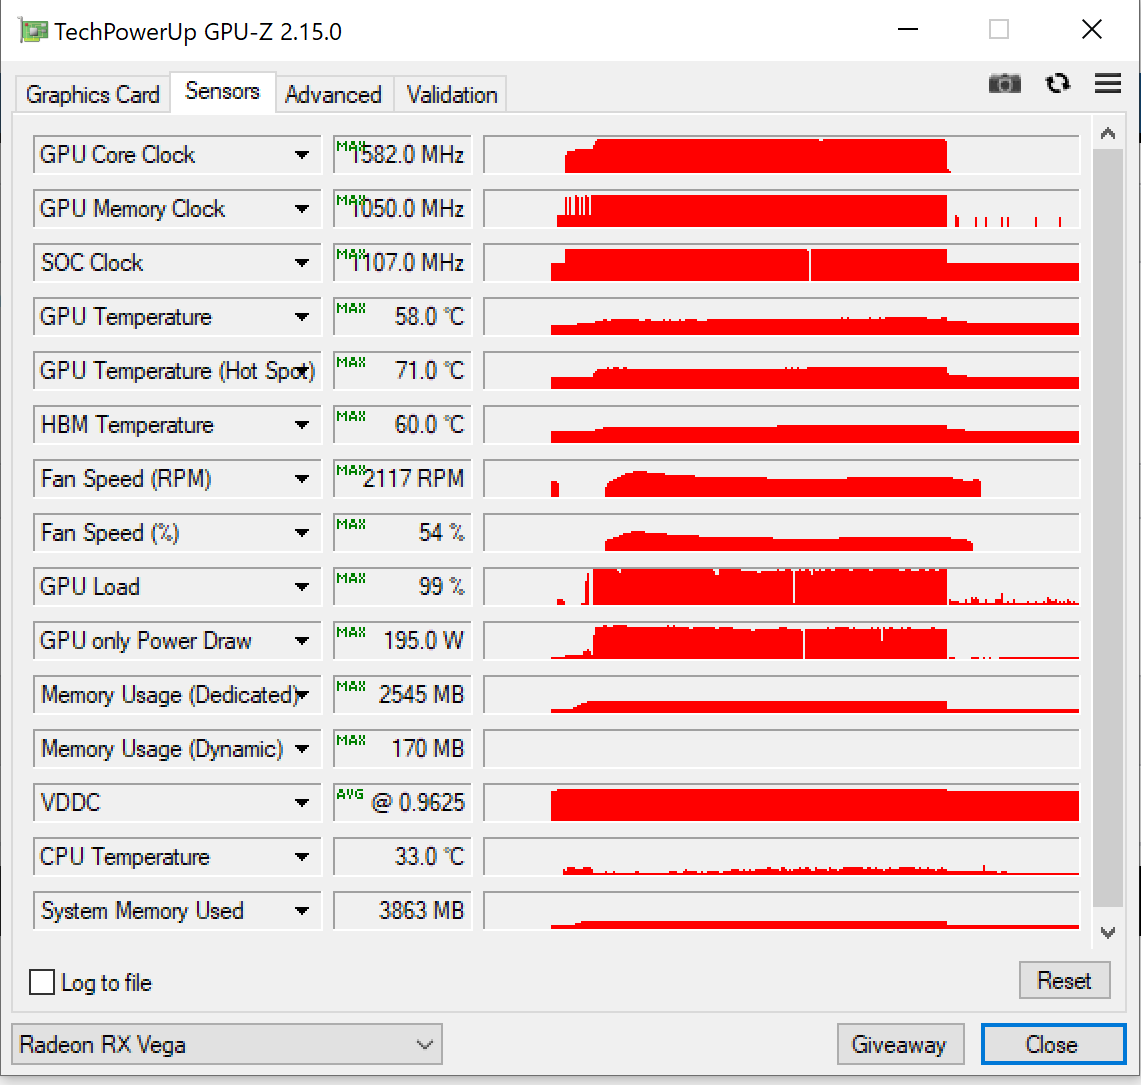Click the vertical scrollbar thumb
The image size is (1141, 1085).
pos(1108,528)
